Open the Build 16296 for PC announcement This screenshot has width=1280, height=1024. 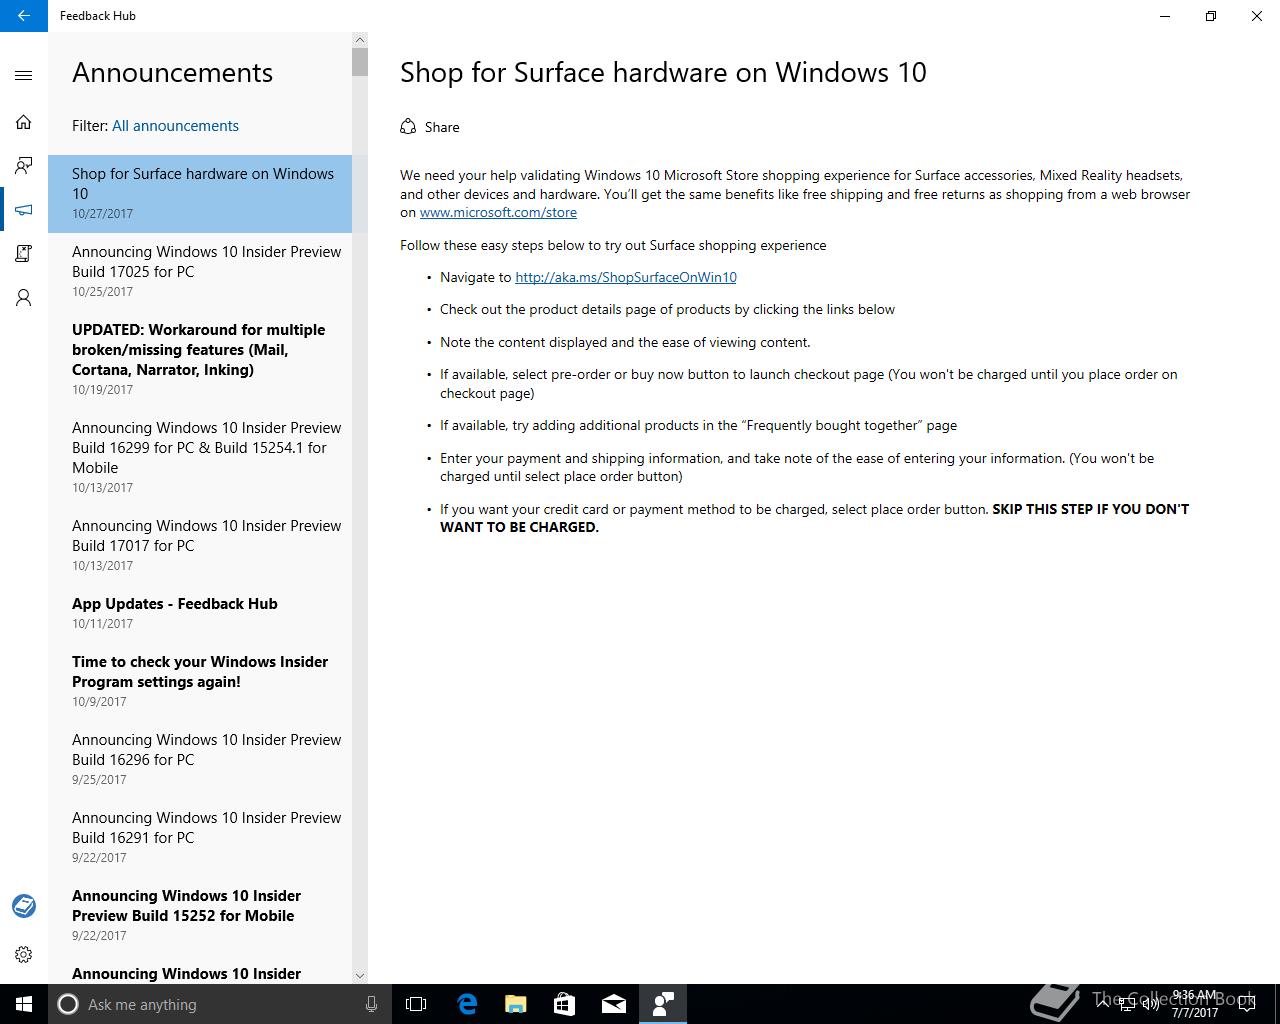tap(200, 760)
